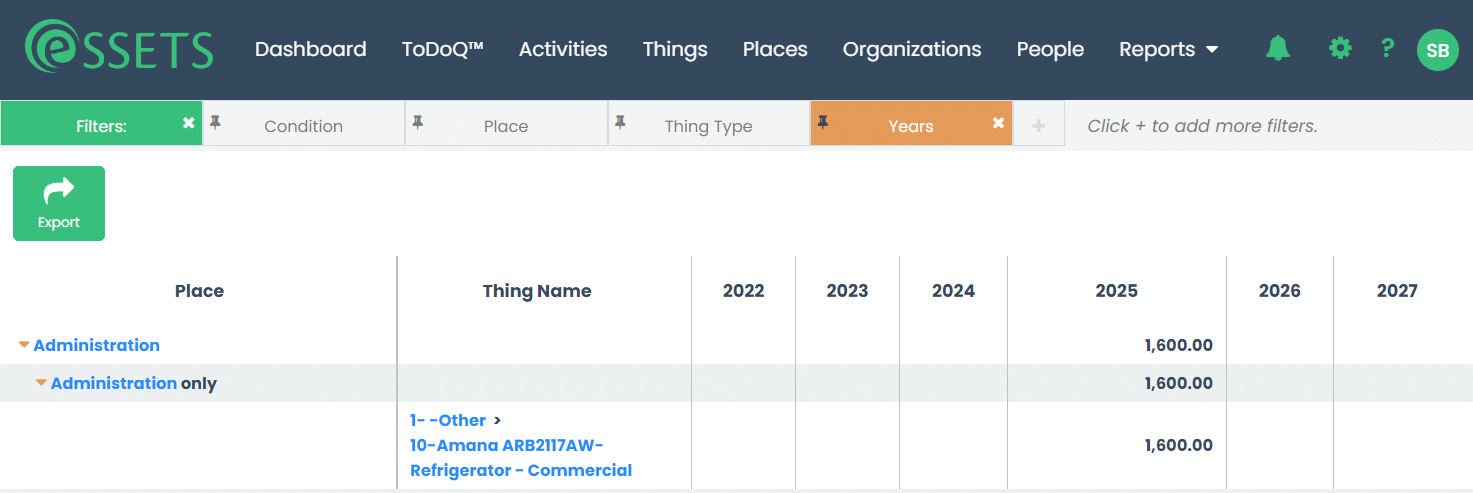Open the 1- -Other link

pyautogui.click(x=448, y=420)
